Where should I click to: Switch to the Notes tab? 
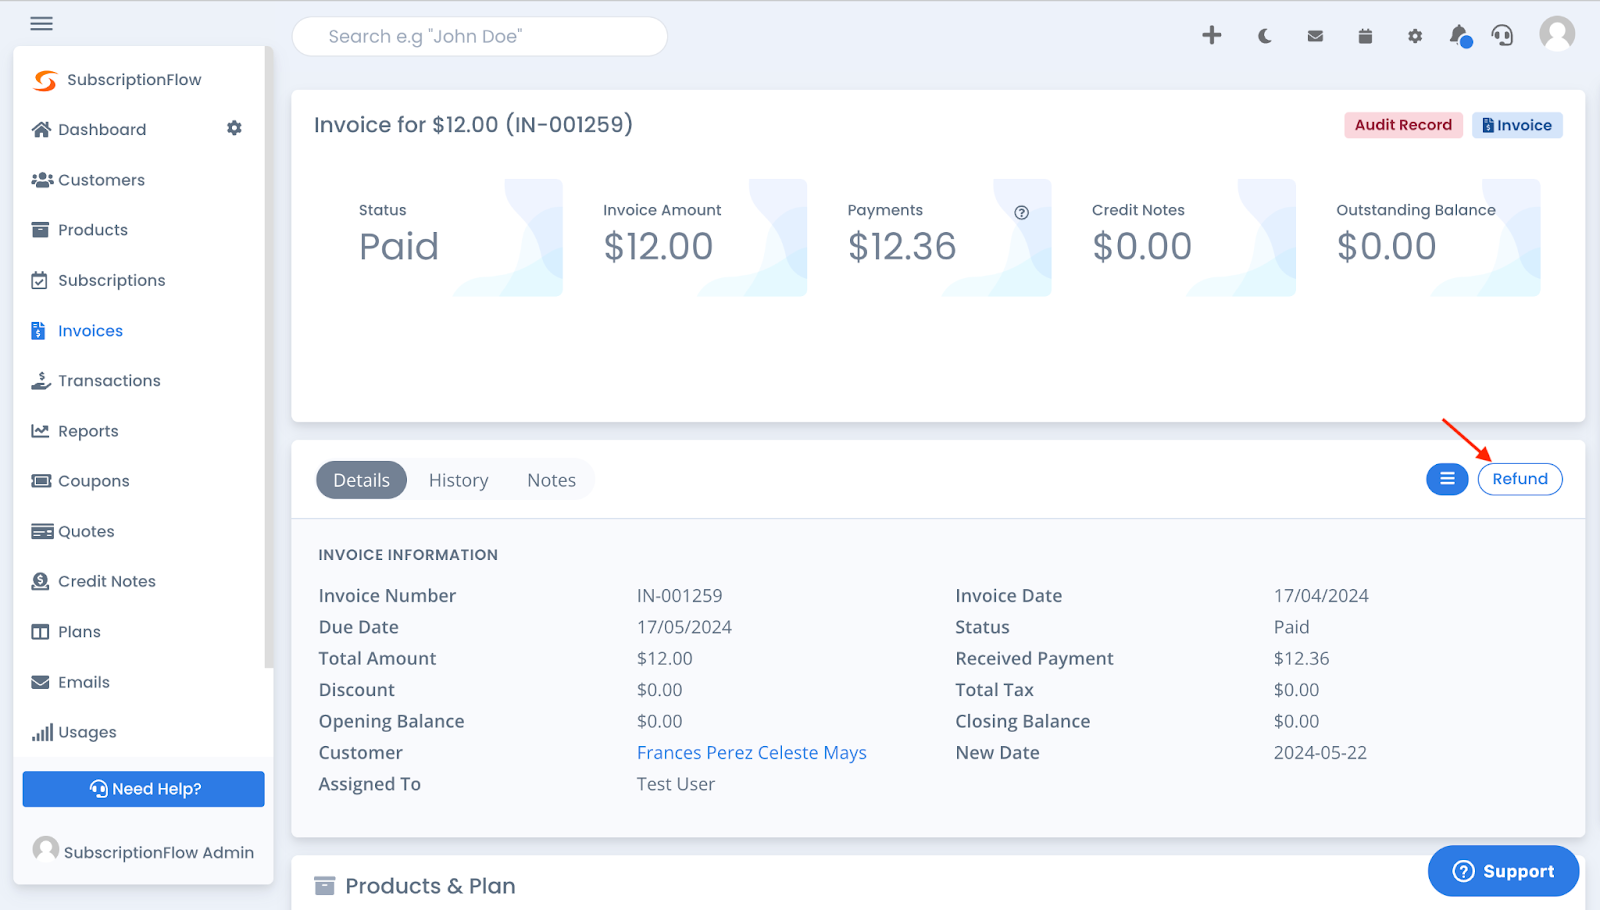(x=550, y=479)
